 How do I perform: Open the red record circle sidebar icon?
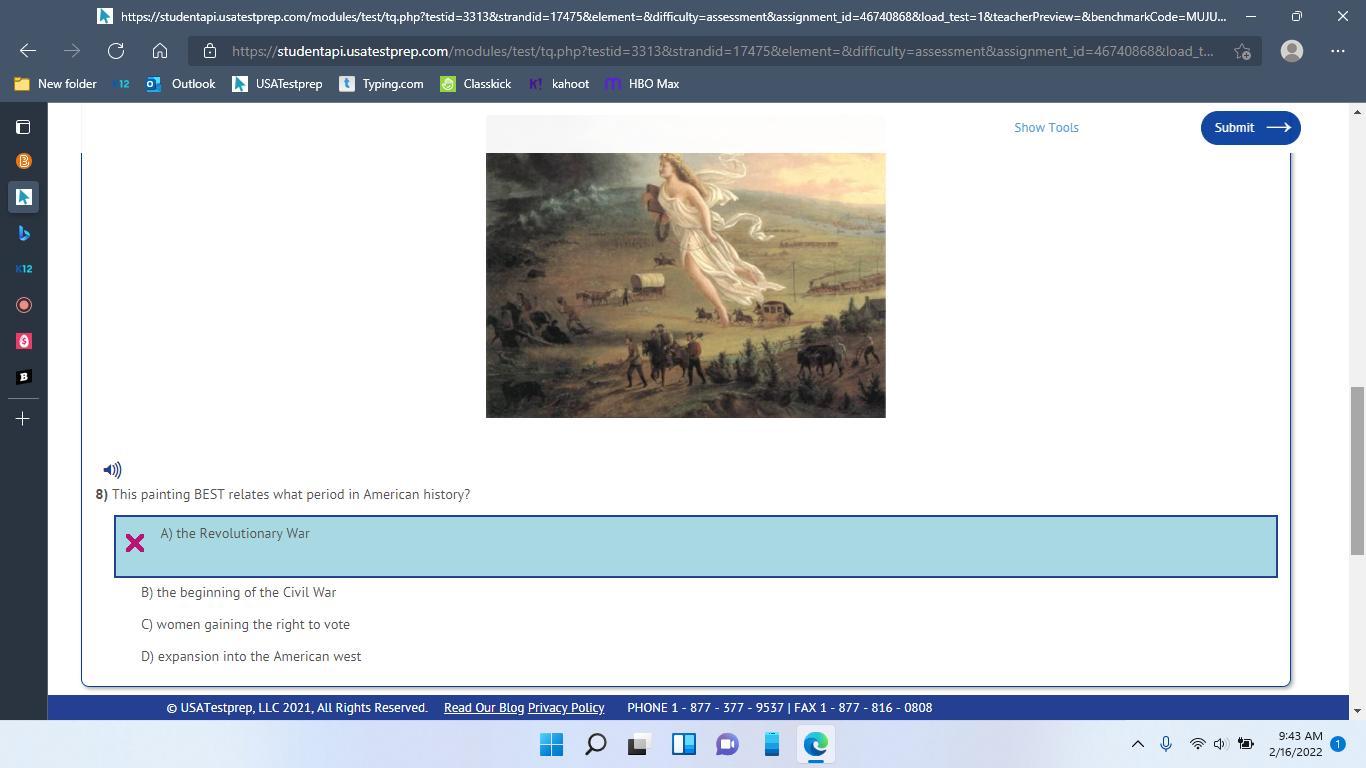click(23, 305)
